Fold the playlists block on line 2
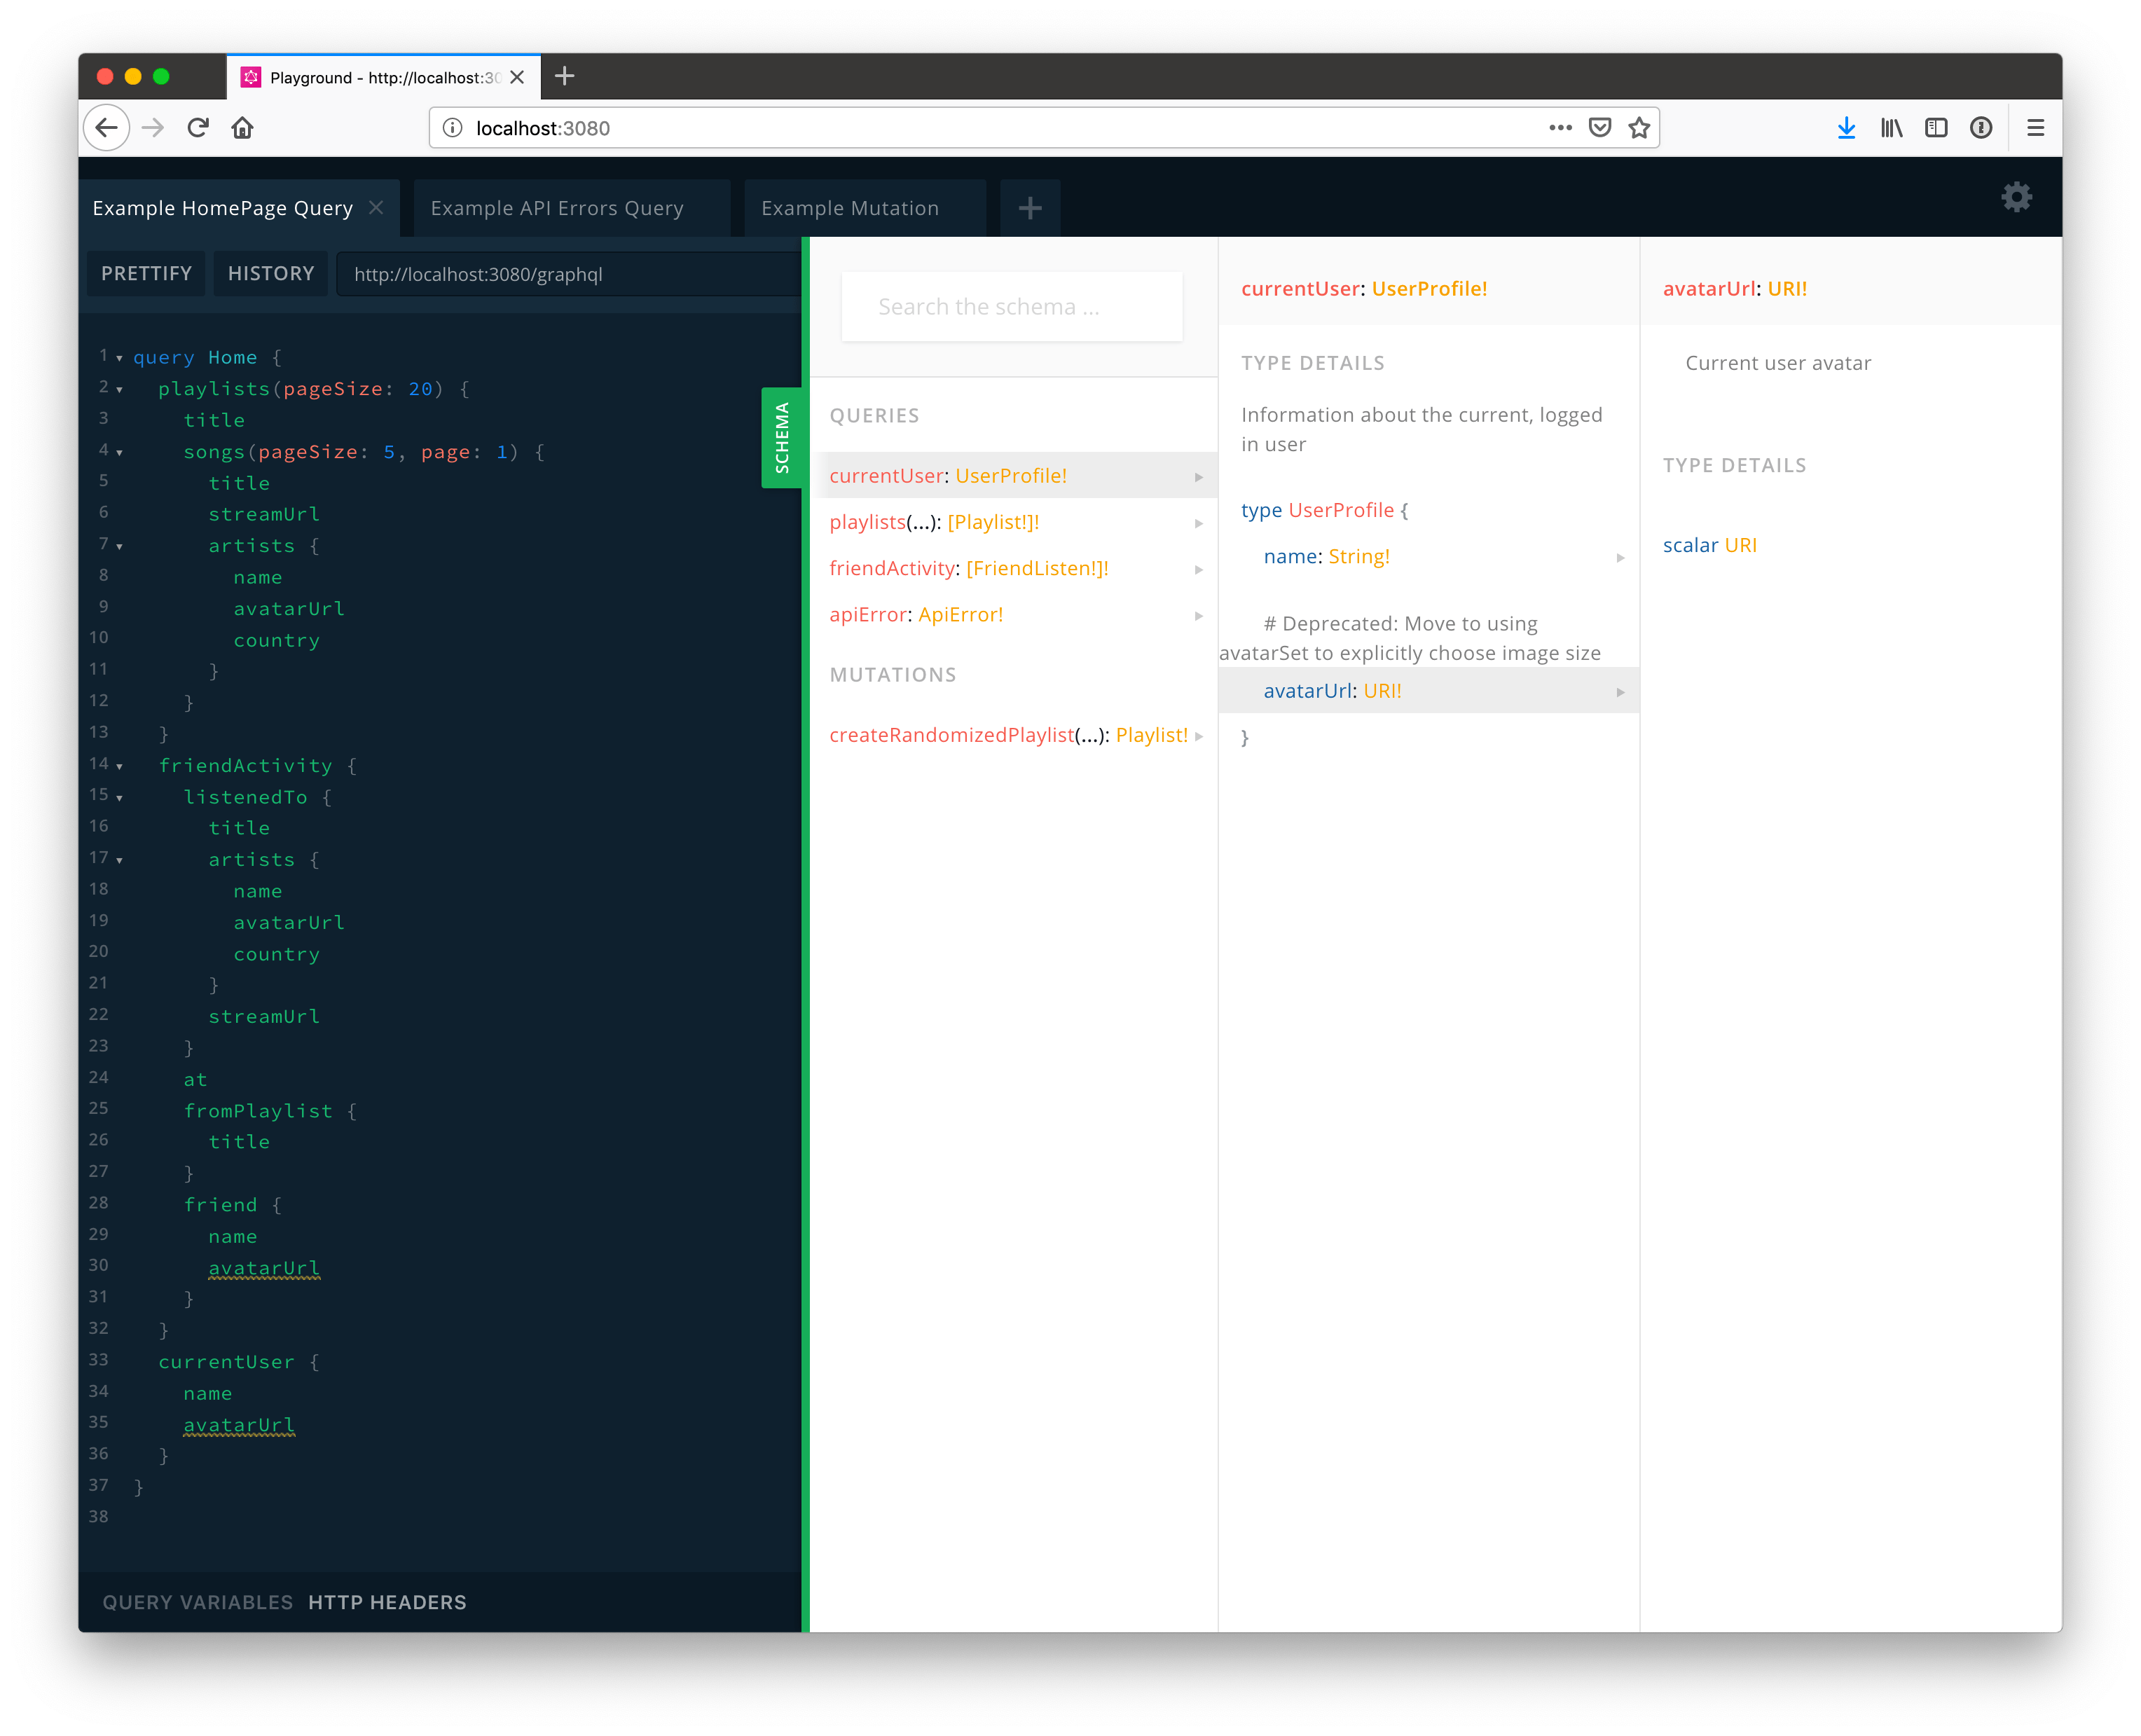The width and height of the screenshot is (2141, 1736). click(119, 390)
